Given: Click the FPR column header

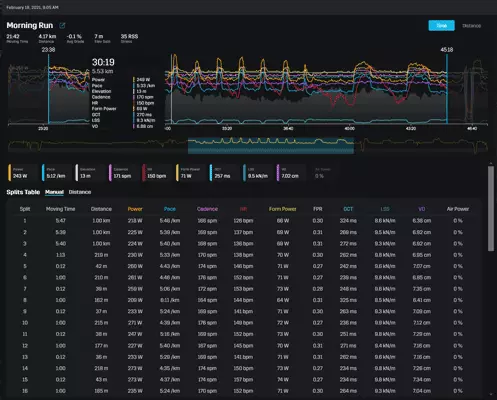Looking at the screenshot, I should 318,209.
